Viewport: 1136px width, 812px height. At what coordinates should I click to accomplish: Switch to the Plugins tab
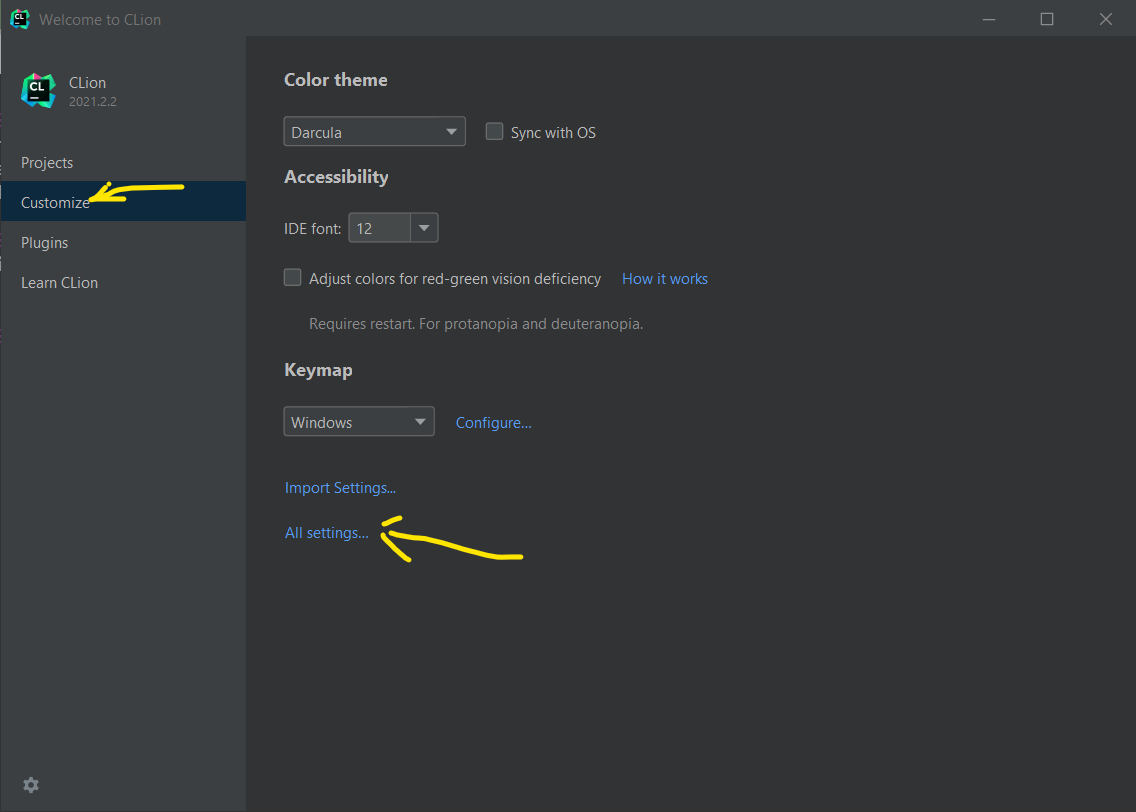[x=123, y=242]
